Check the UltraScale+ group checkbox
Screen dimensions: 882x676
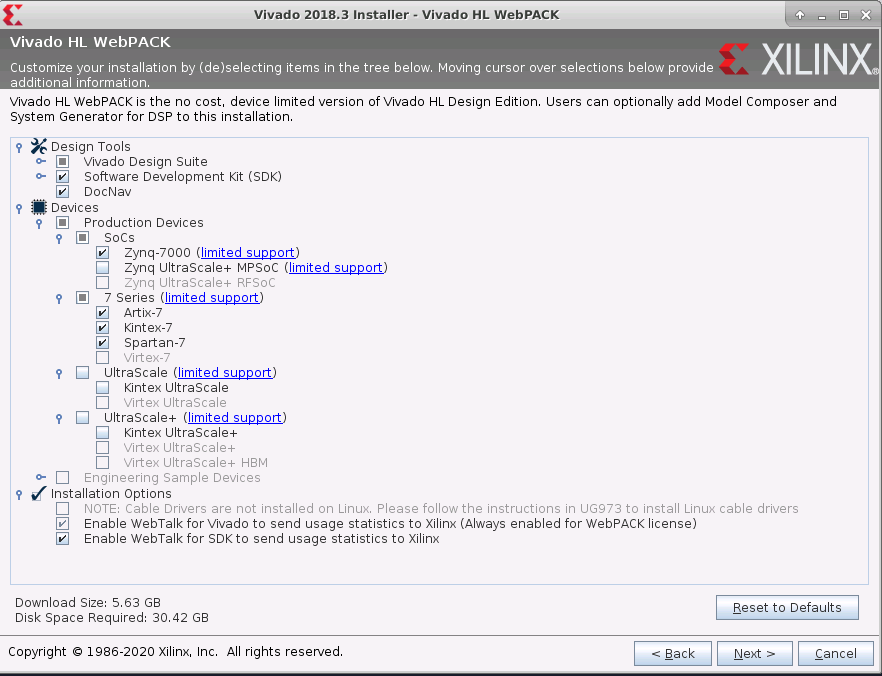click(x=83, y=417)
